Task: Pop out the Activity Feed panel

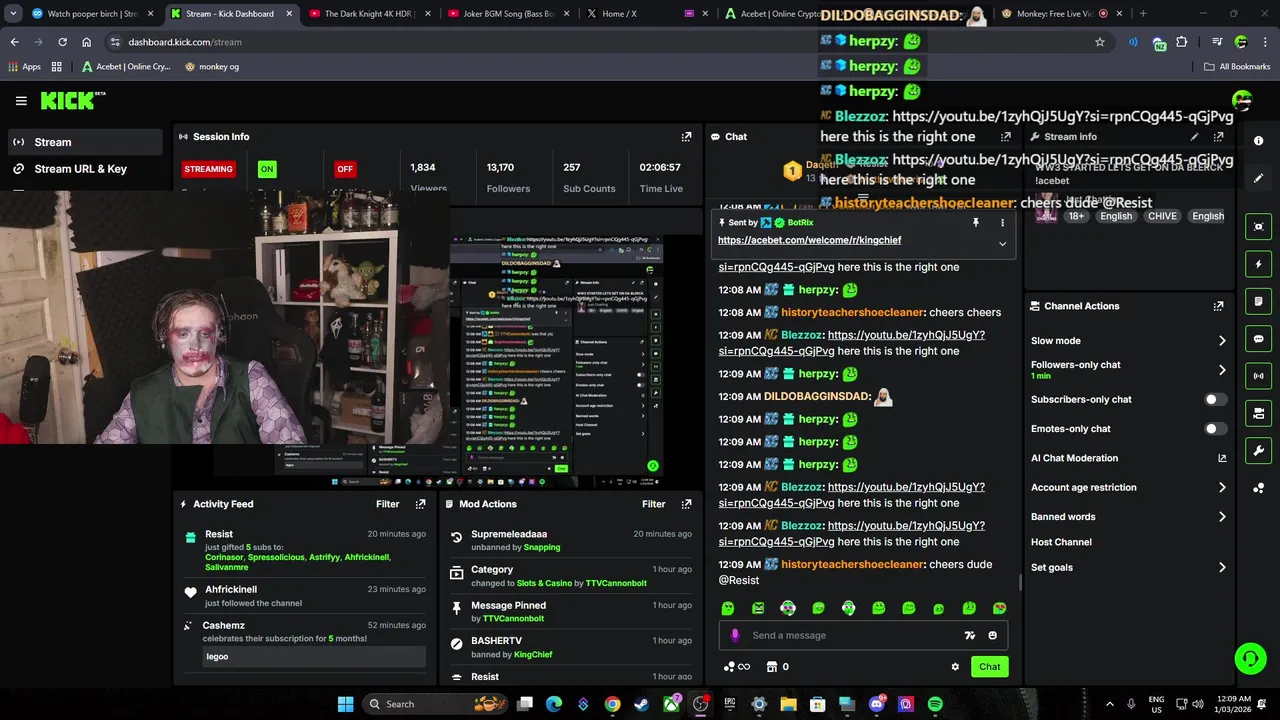Action: click(x=420, y=504)
